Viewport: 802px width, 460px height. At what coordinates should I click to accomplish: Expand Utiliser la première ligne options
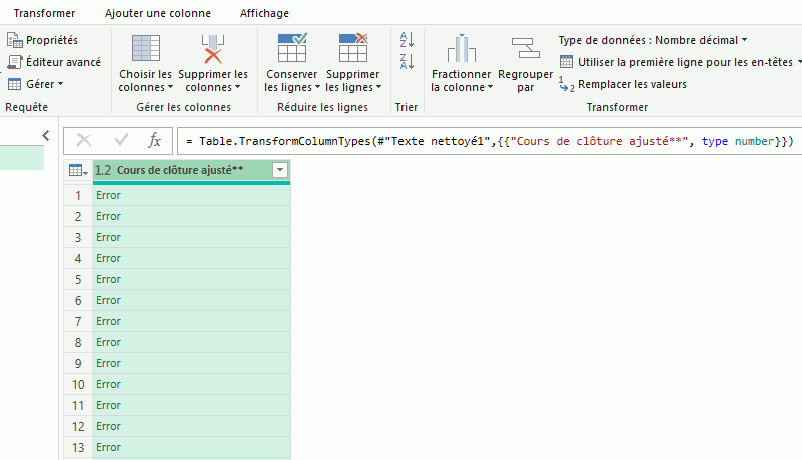[x=797, y=63]
